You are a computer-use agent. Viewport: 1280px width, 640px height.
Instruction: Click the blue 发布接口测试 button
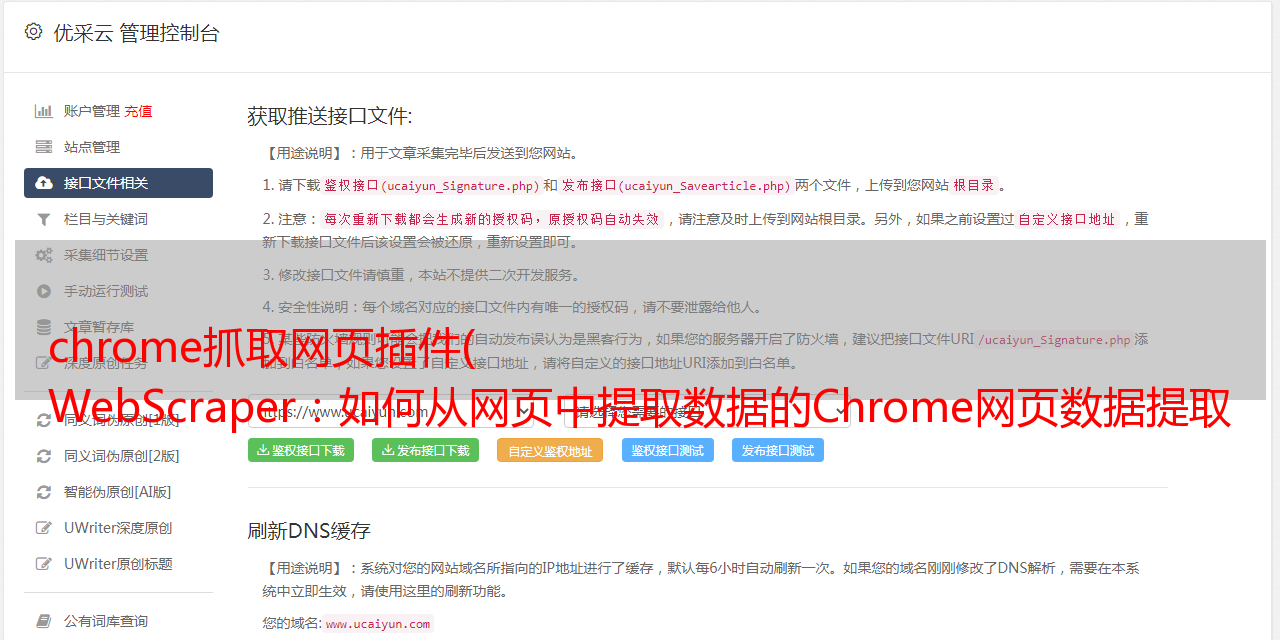click(778, 450)
